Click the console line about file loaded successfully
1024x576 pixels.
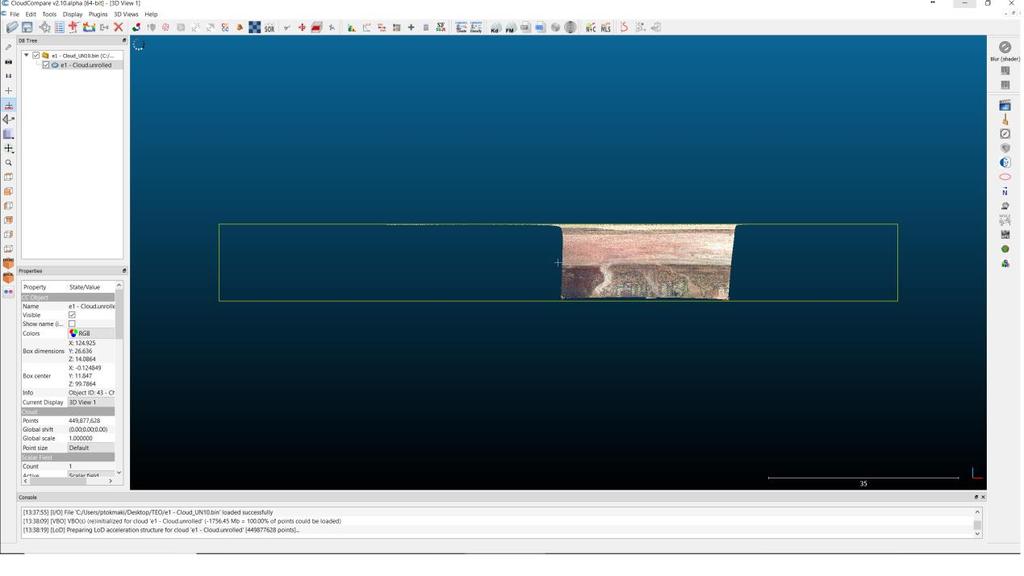tap(148, 513)
